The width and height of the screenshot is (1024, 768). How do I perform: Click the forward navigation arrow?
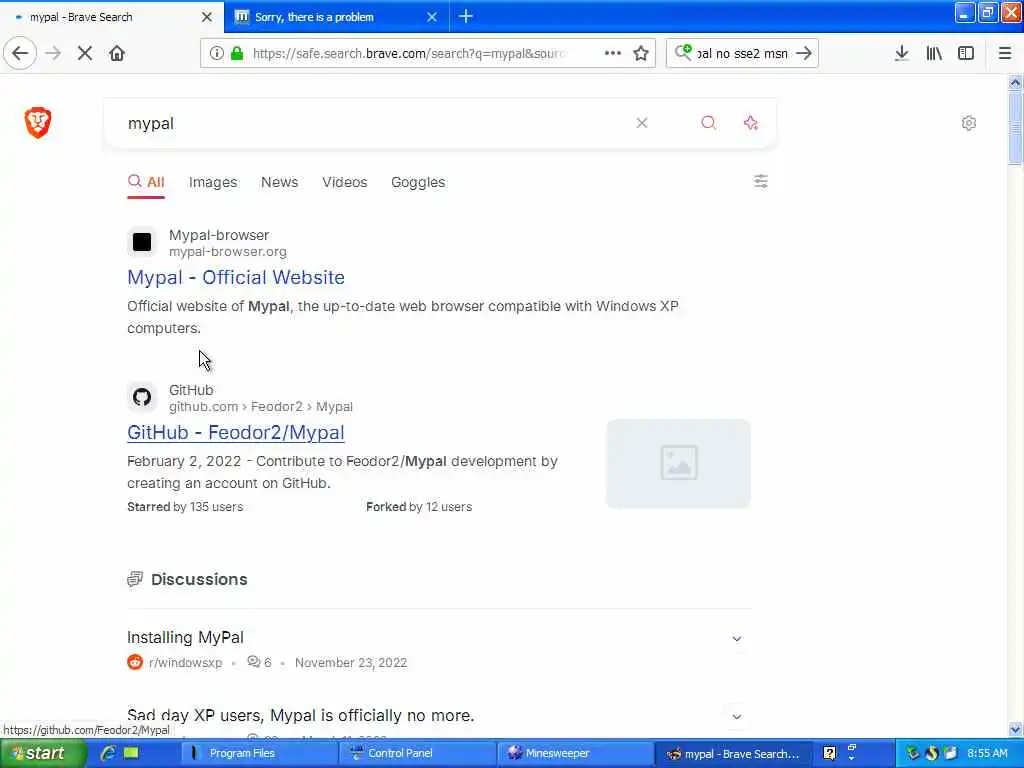[x=54, y=53]
